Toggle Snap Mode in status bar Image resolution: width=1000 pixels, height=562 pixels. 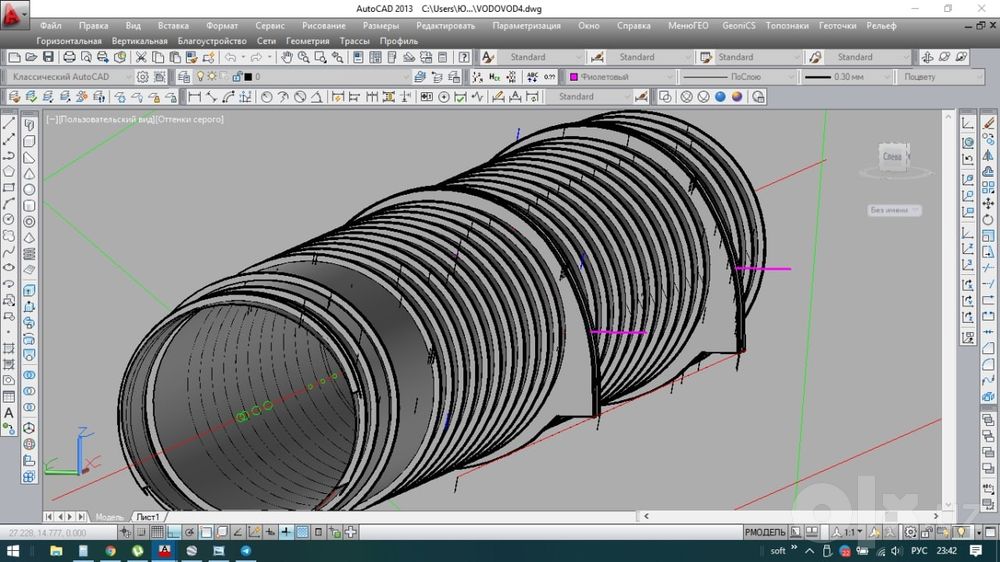[x=141, y=532]
